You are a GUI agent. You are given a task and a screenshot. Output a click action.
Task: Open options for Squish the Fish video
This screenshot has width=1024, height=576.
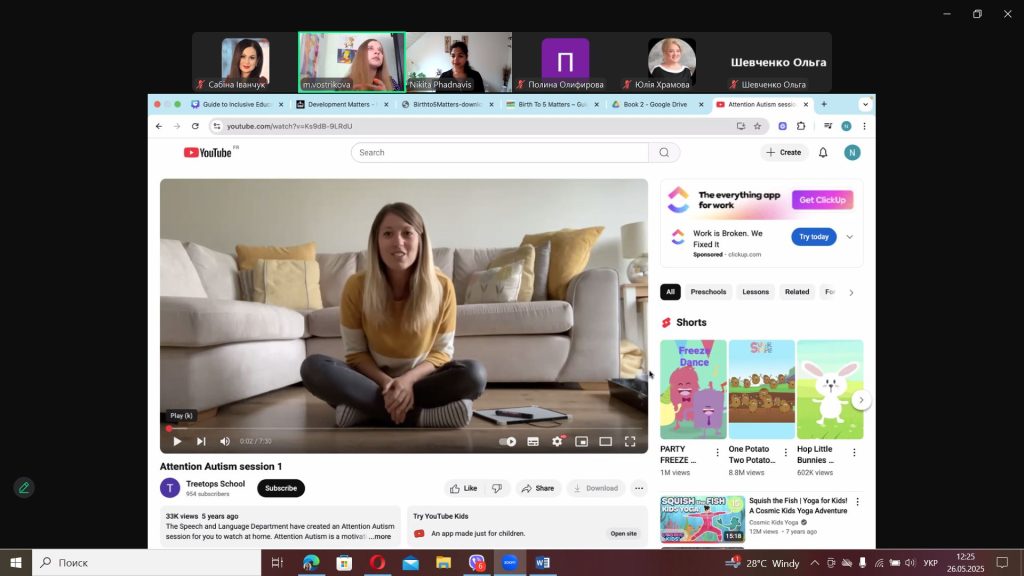coord(857,502)
